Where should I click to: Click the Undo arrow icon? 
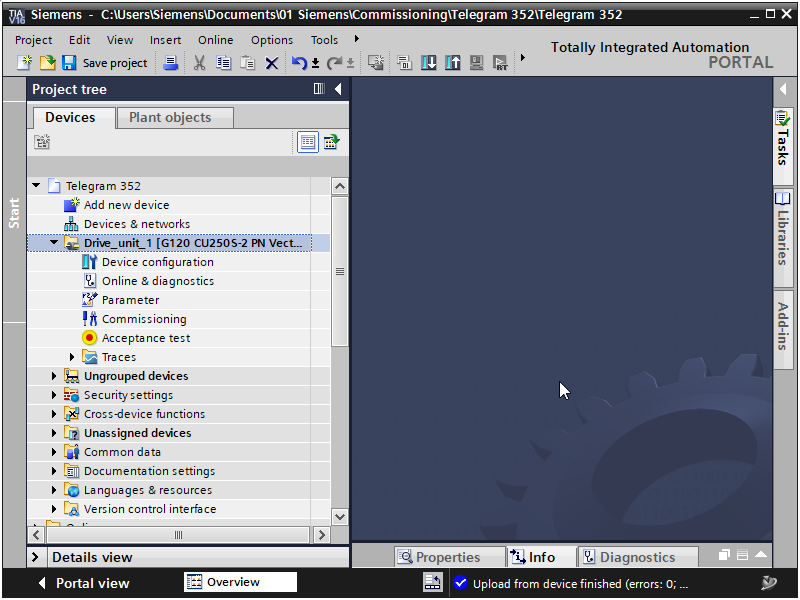pyautogui.click(x=299, y=63)
